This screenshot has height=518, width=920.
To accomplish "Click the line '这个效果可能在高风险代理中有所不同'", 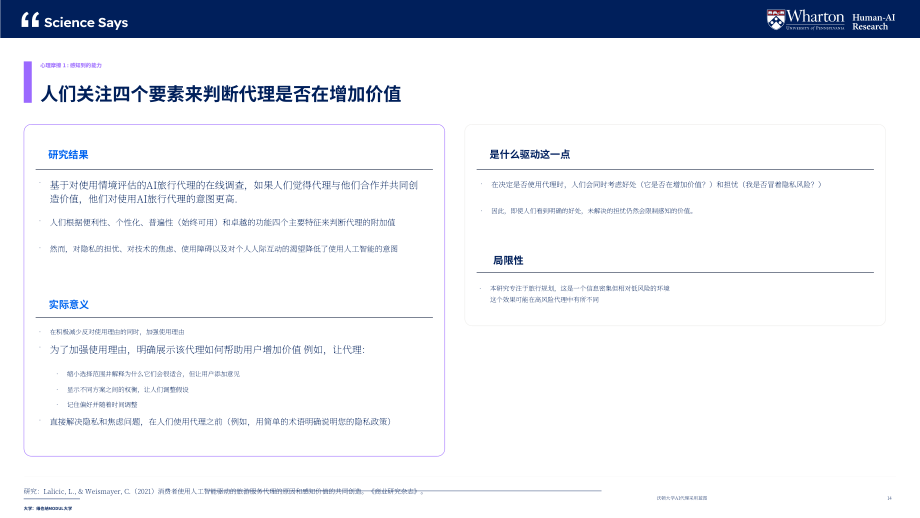I will (544, 300).
